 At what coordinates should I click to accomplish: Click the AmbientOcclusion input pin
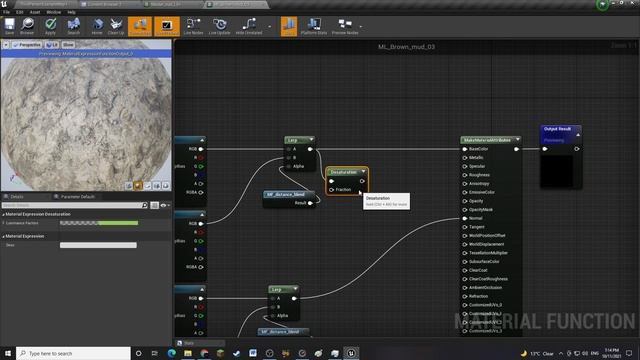tap(465, 288)
